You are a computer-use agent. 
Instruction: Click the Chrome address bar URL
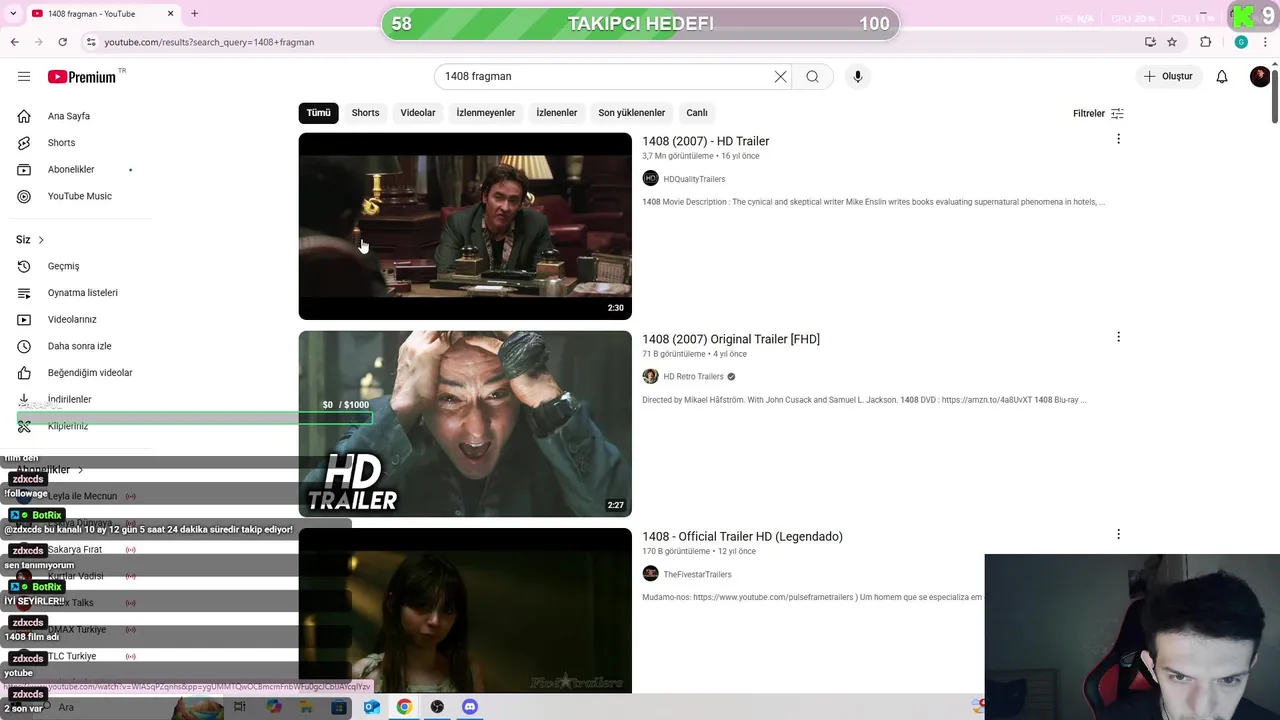coord(209,42)
